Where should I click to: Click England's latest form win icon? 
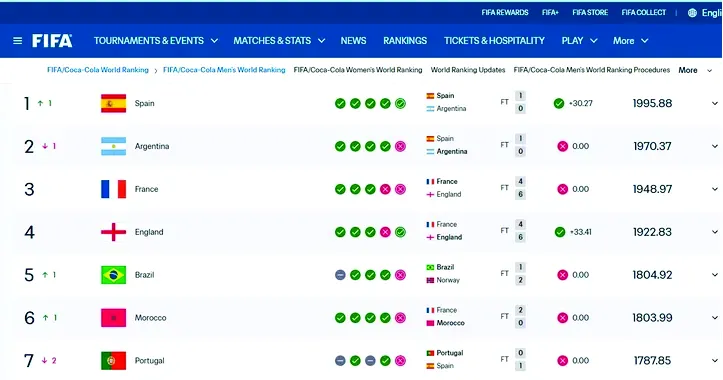pos(400,232)
